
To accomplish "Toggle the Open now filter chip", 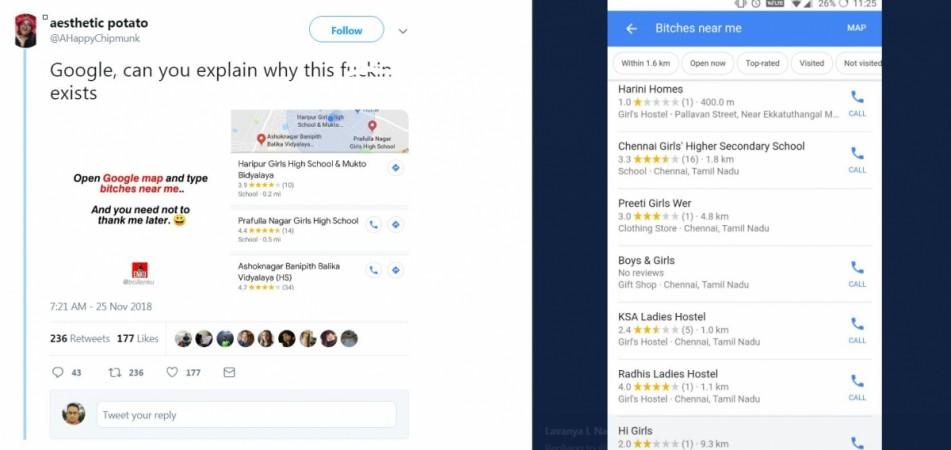I will [x=707, y=63].
